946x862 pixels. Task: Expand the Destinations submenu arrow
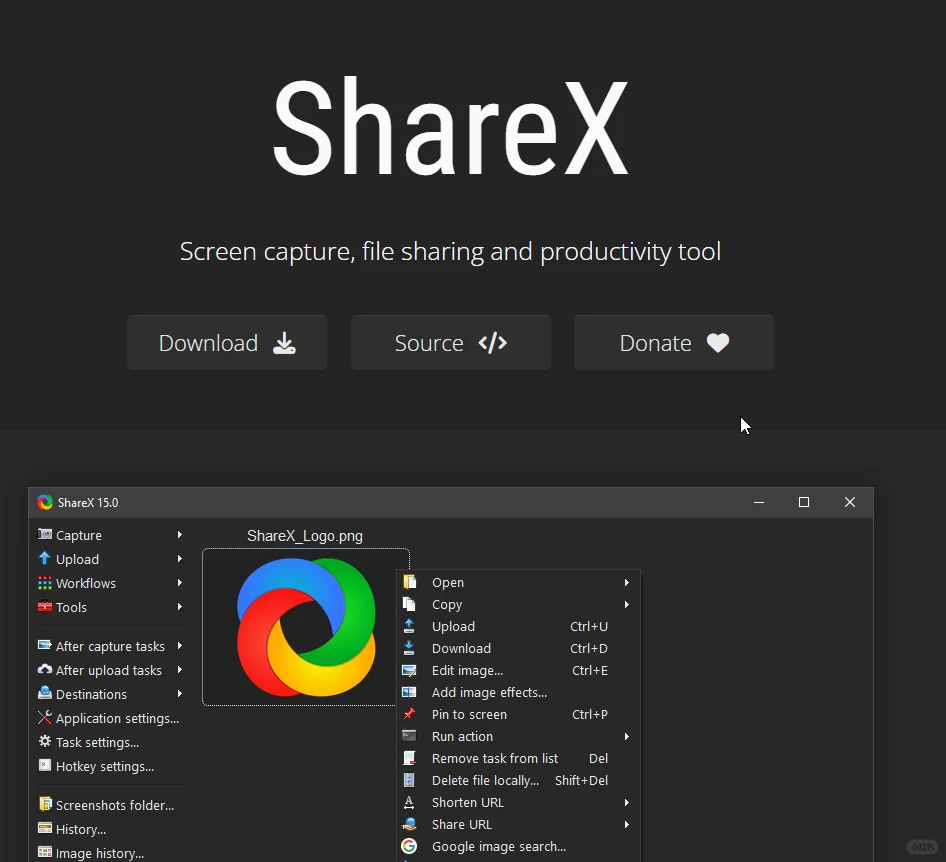click(x=180, y=694)
